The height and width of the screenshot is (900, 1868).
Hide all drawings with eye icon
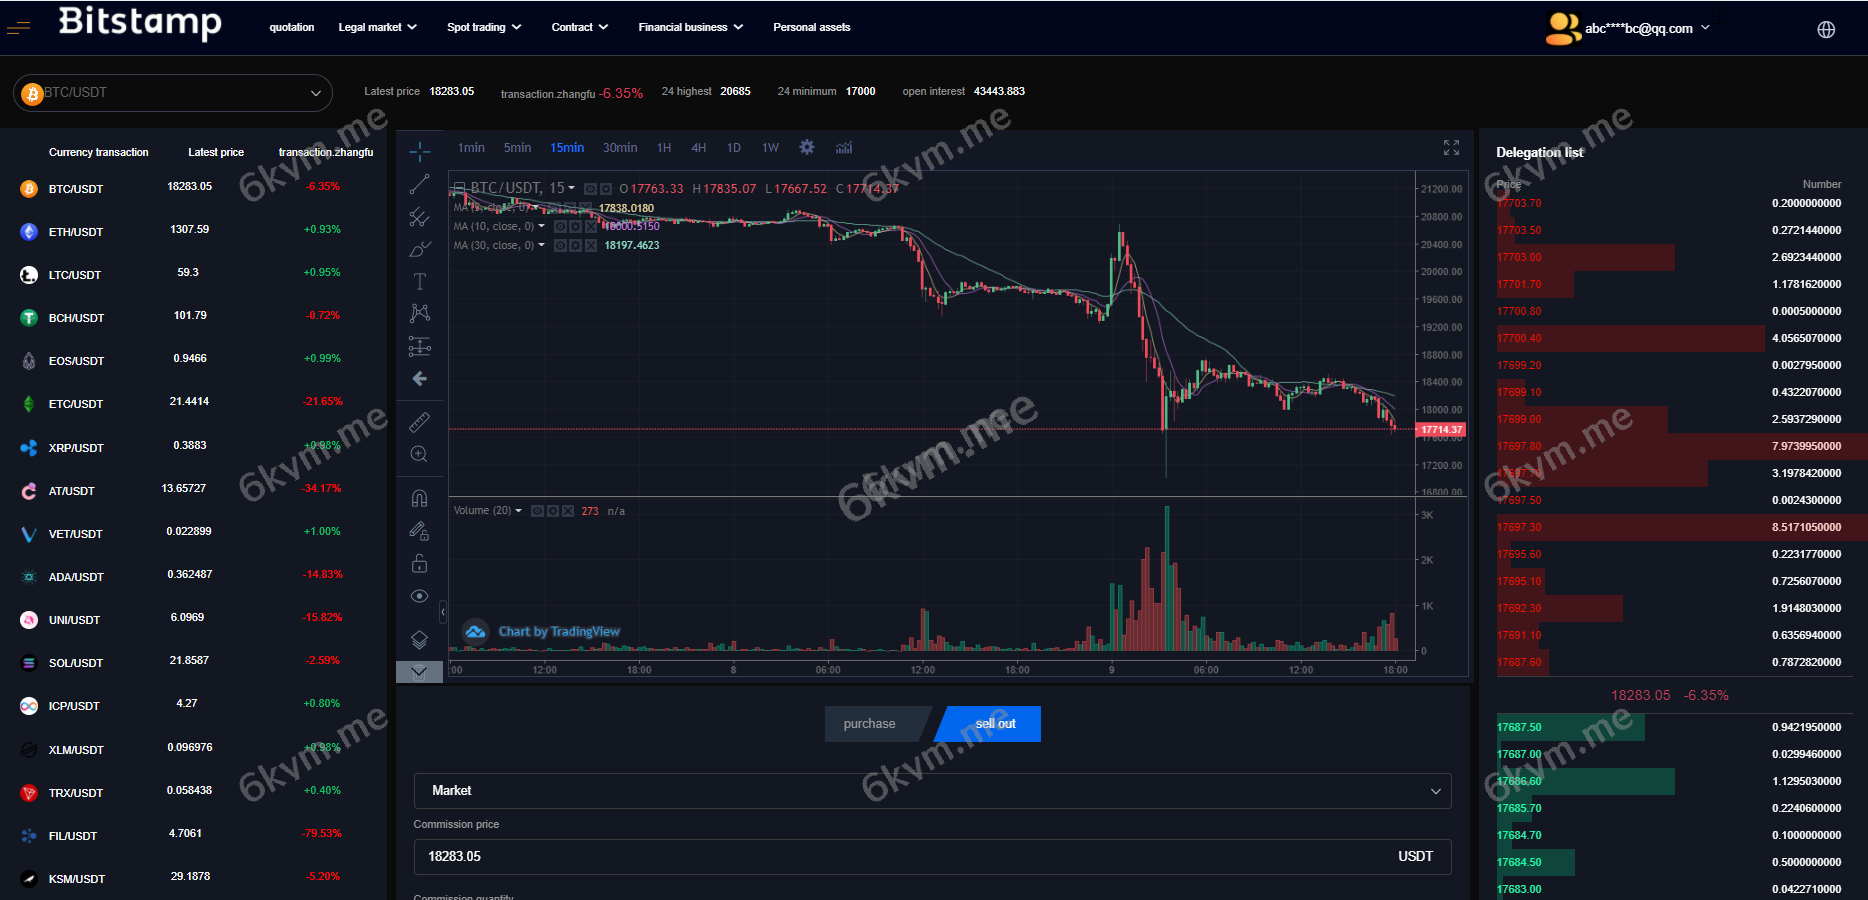pos(420,596)
